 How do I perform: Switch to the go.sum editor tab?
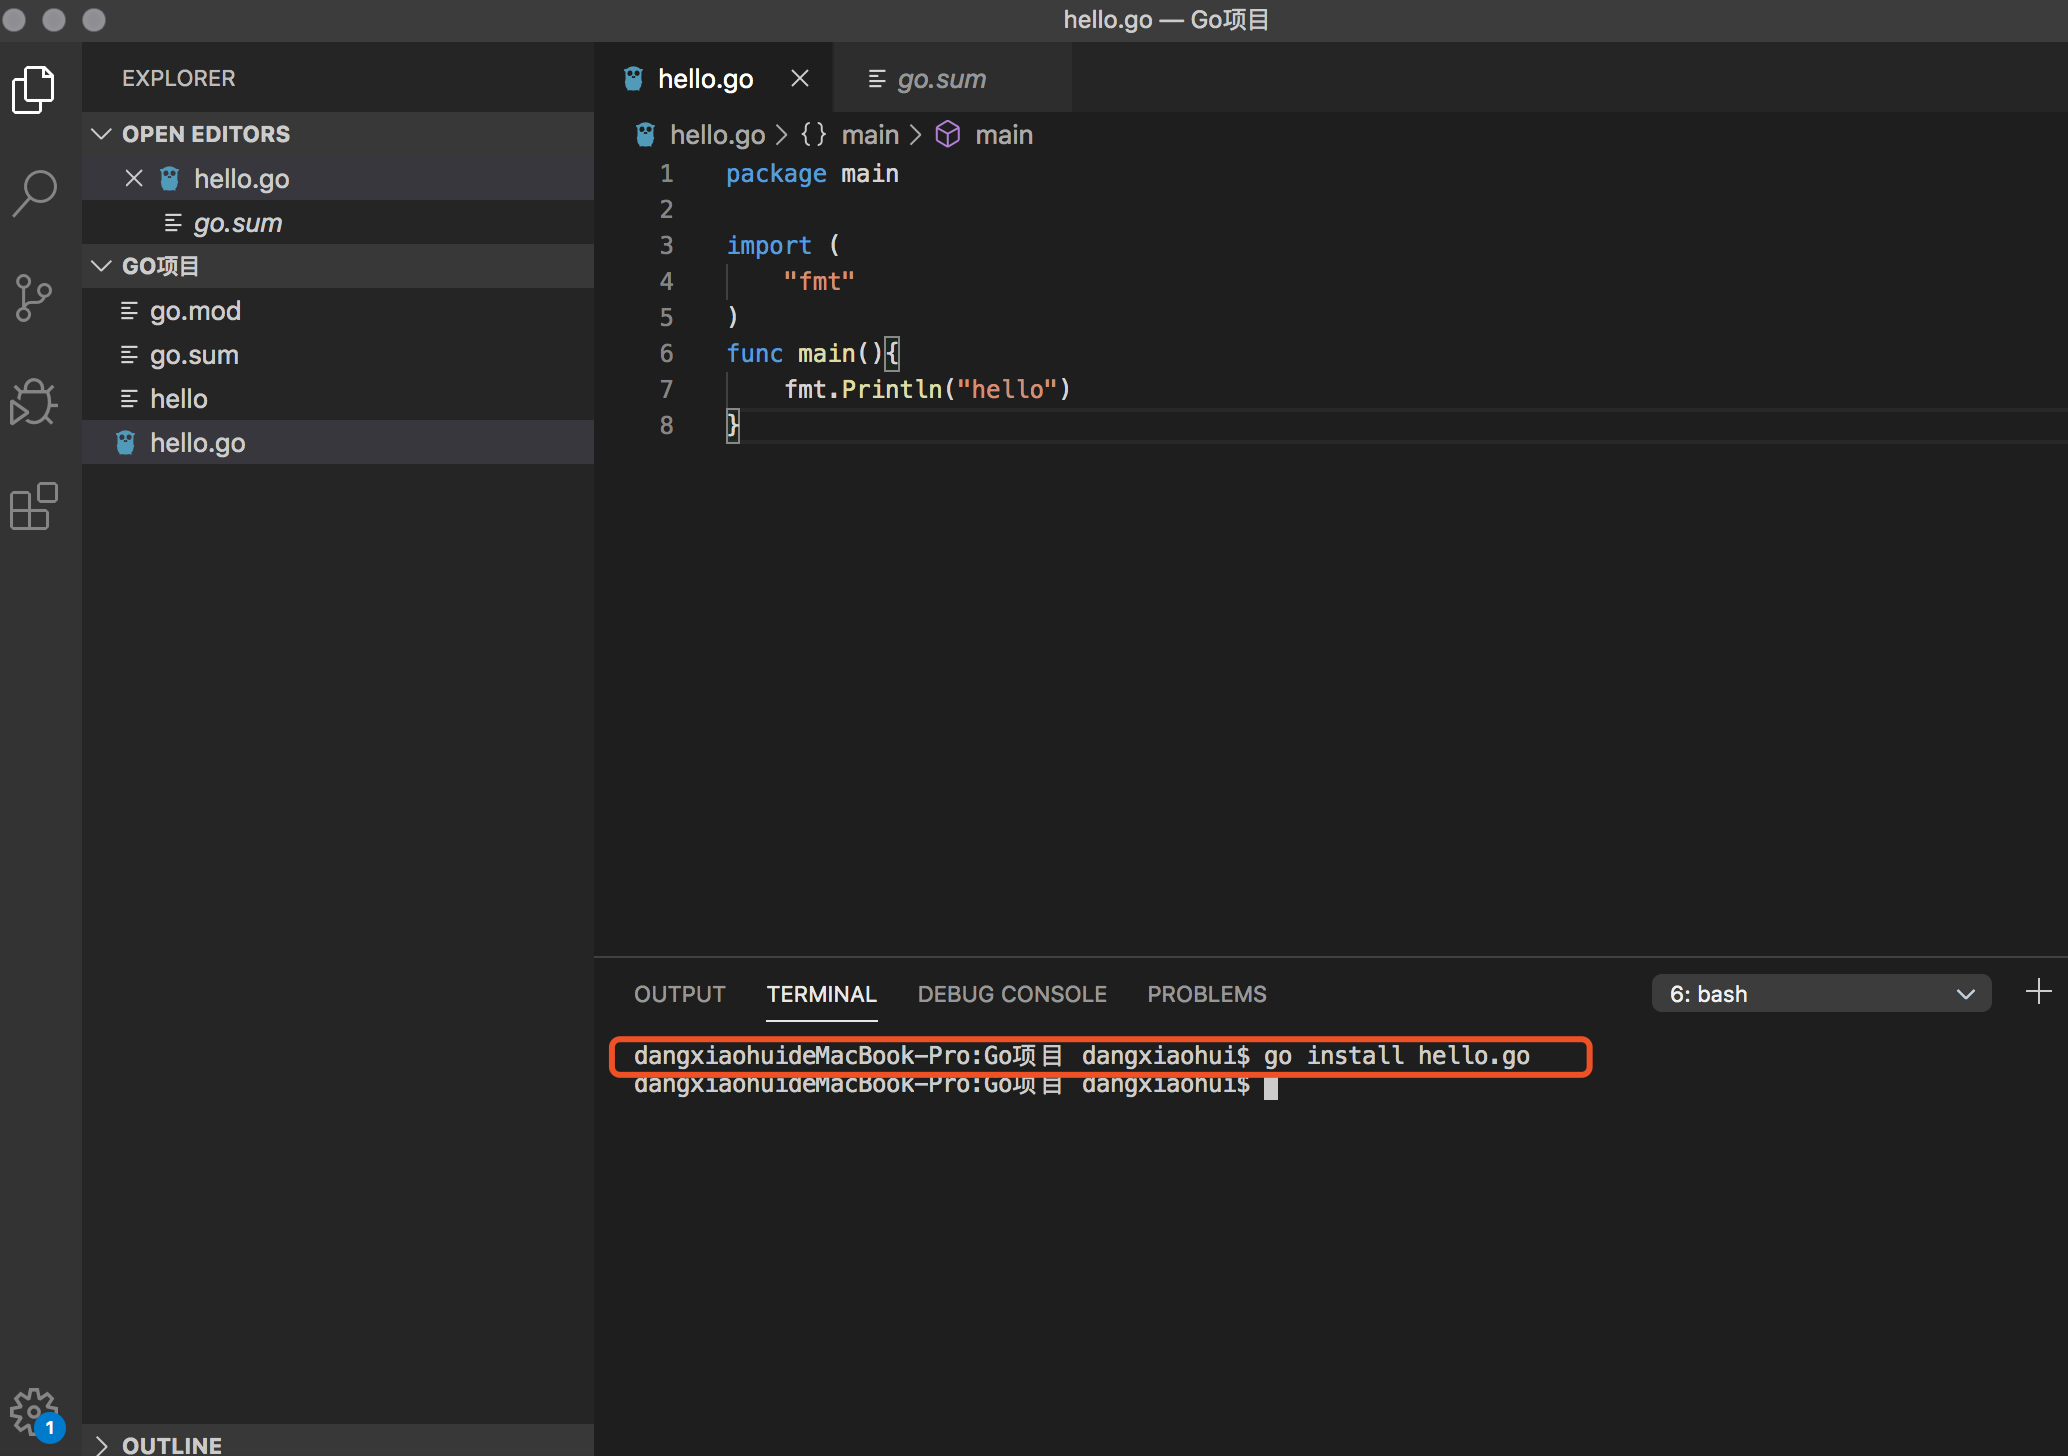pyautogui.click(x=940, y=78)
